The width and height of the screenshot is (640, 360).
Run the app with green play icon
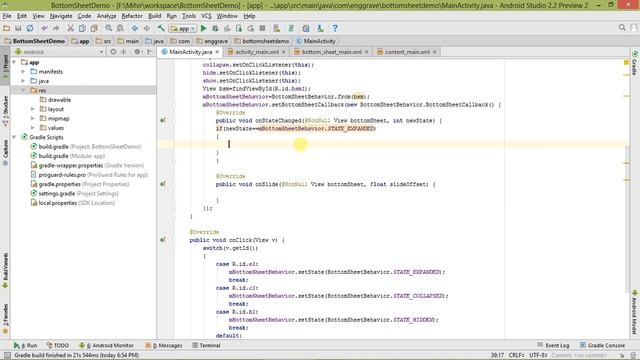203,29
